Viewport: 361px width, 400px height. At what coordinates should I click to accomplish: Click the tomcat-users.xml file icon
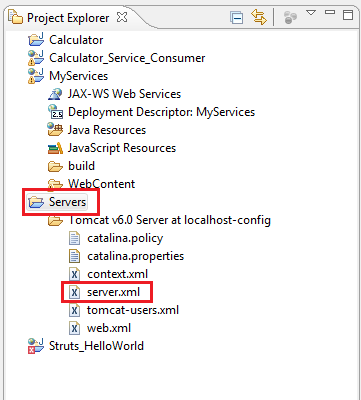[x=74, y=310]
